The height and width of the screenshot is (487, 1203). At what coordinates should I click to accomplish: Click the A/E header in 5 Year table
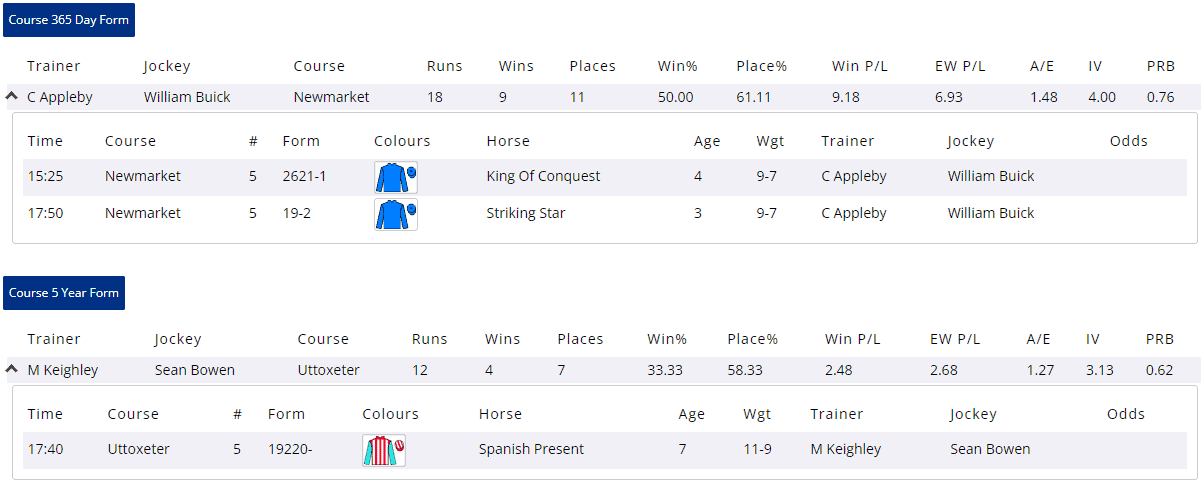1040,339
